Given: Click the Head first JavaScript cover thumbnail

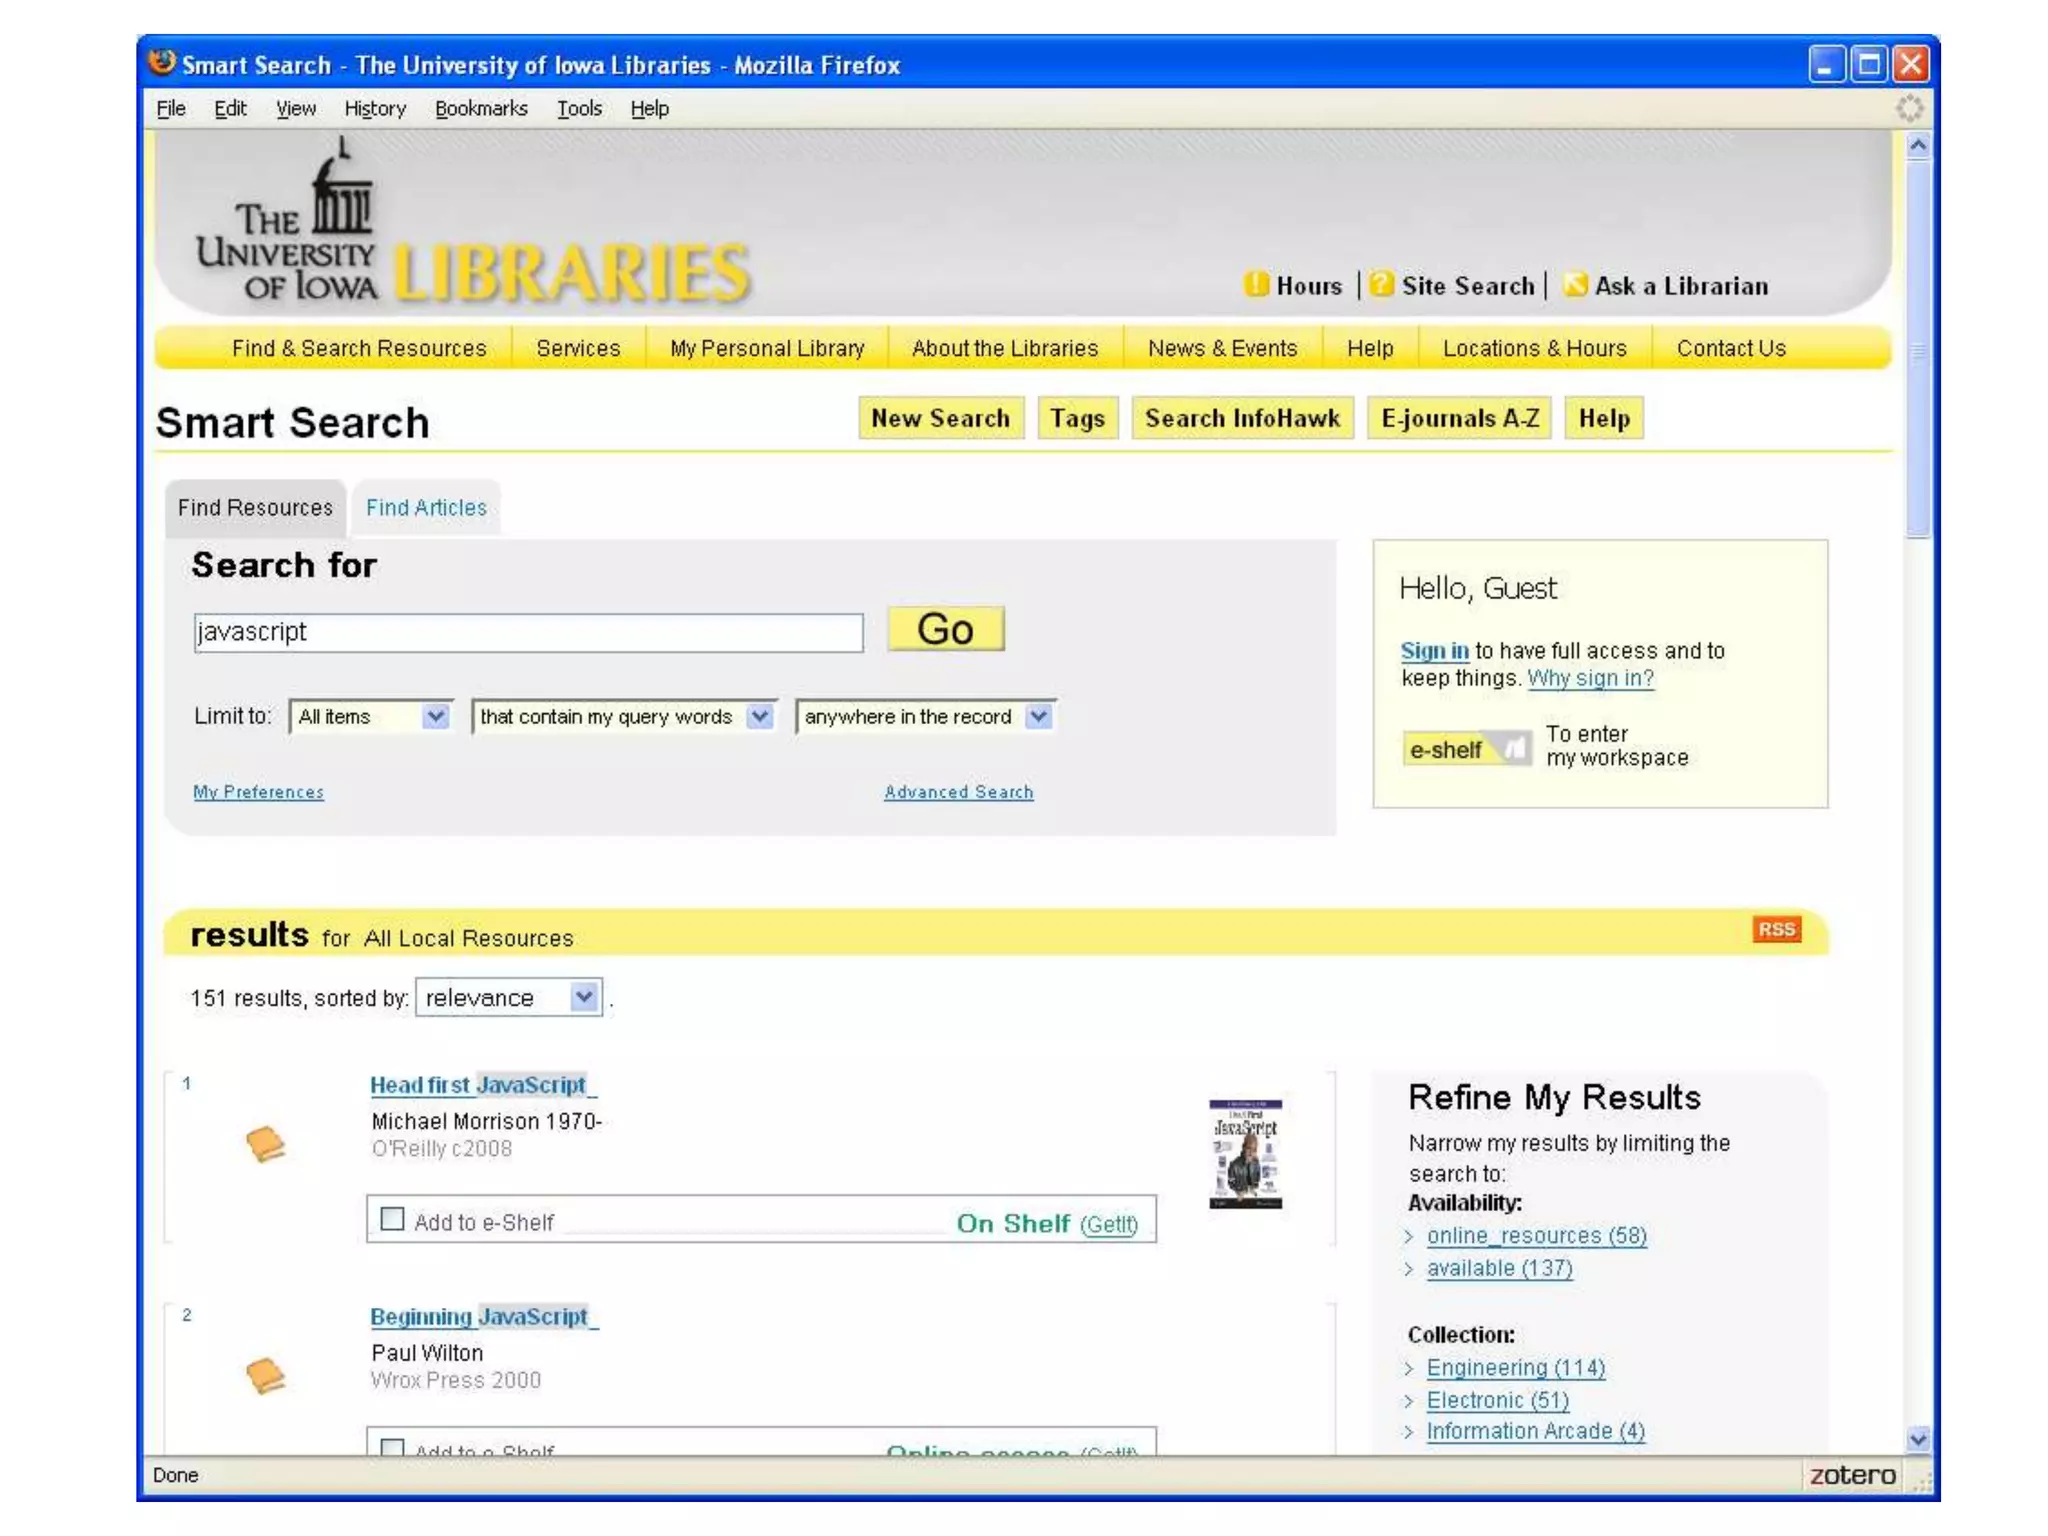Looking at the screenshot, I should coord(1245,1154).
